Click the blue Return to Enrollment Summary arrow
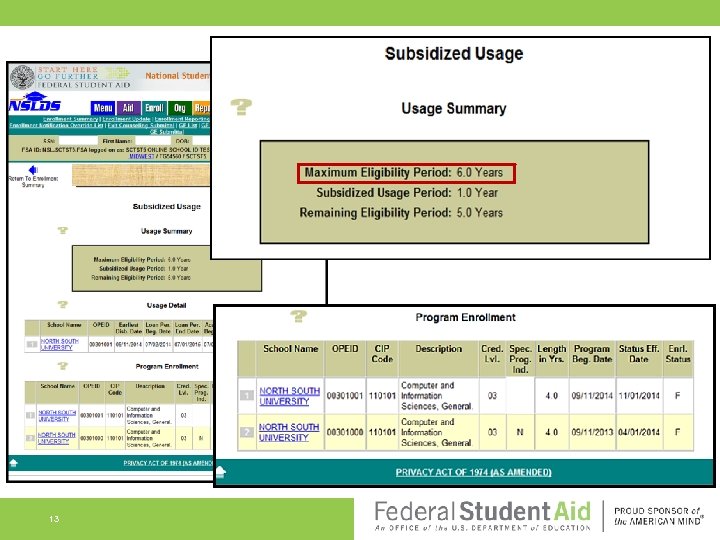 33,170
